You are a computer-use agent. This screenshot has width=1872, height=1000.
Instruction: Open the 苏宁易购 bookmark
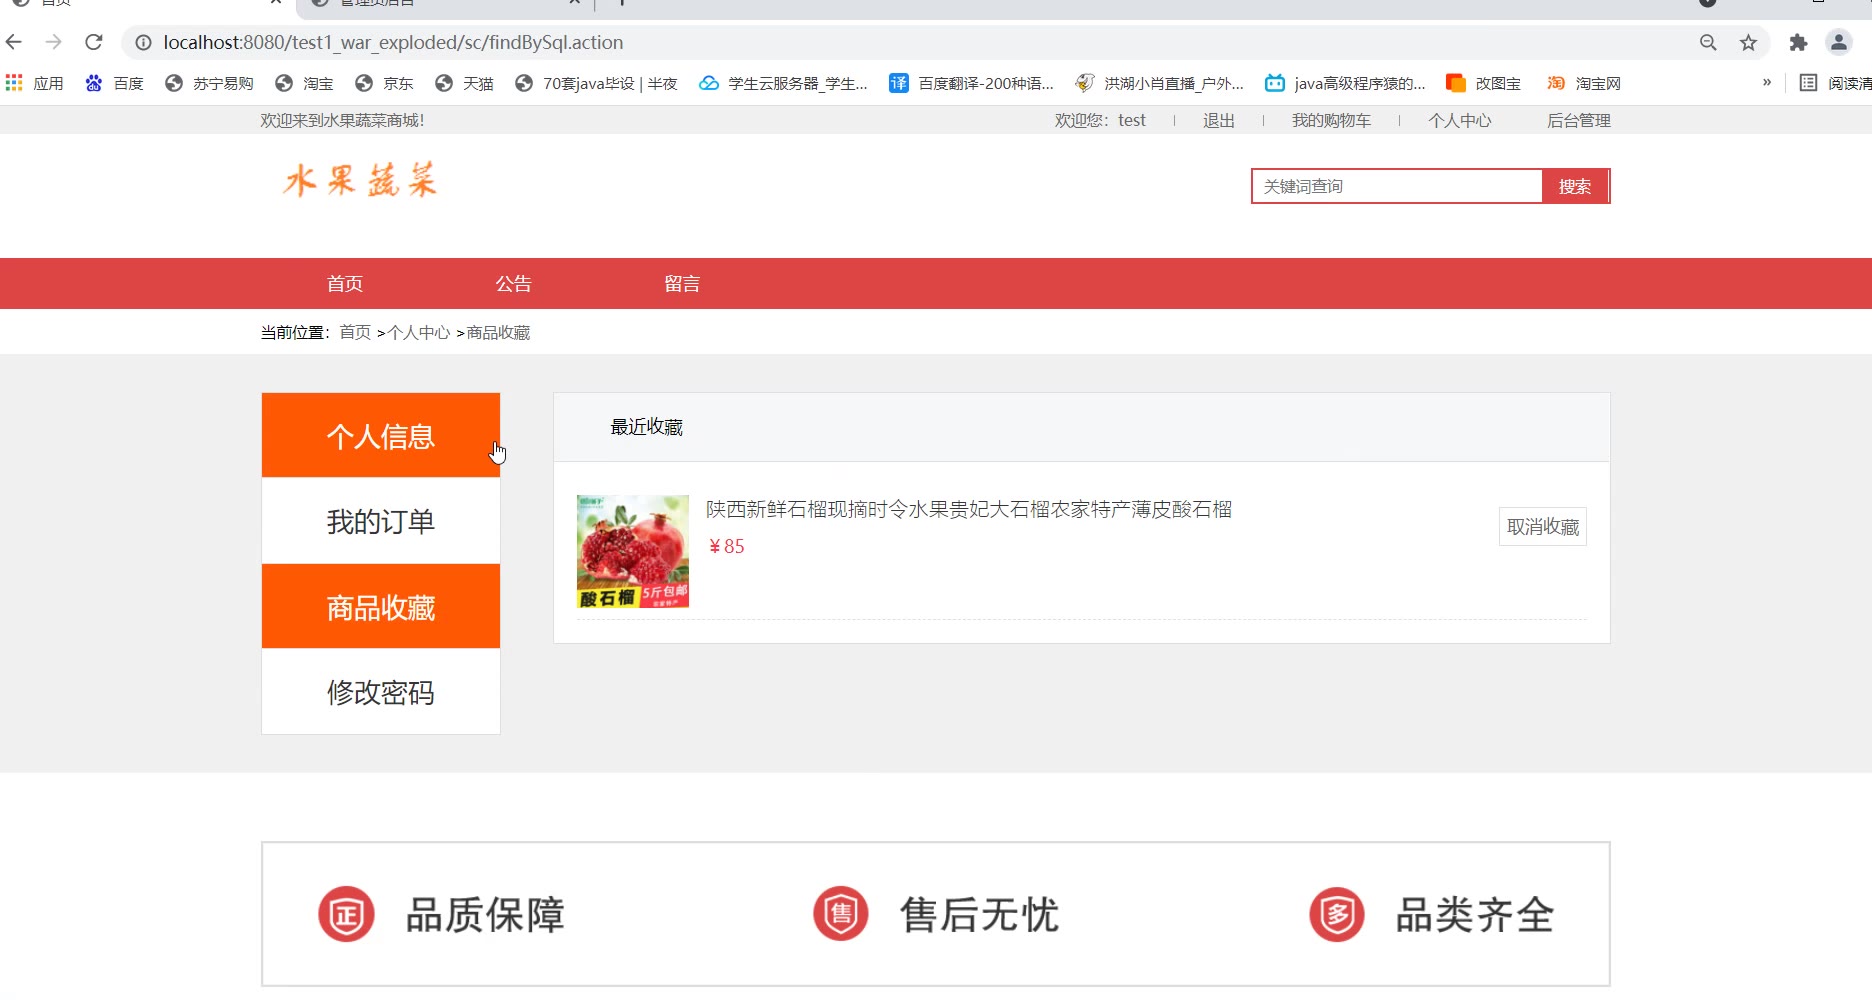tap(209, 83)
